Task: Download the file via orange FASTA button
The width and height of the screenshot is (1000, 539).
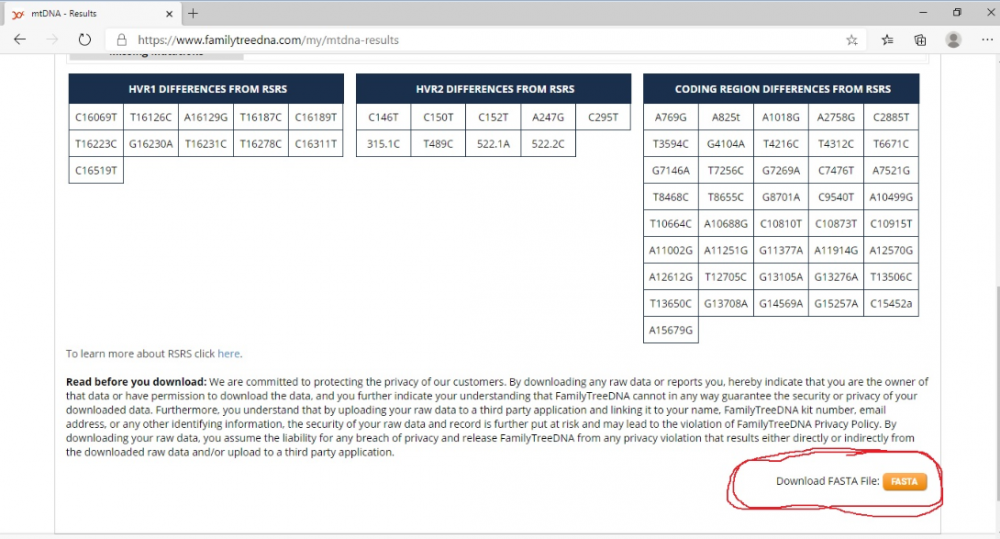Action: 904,482
